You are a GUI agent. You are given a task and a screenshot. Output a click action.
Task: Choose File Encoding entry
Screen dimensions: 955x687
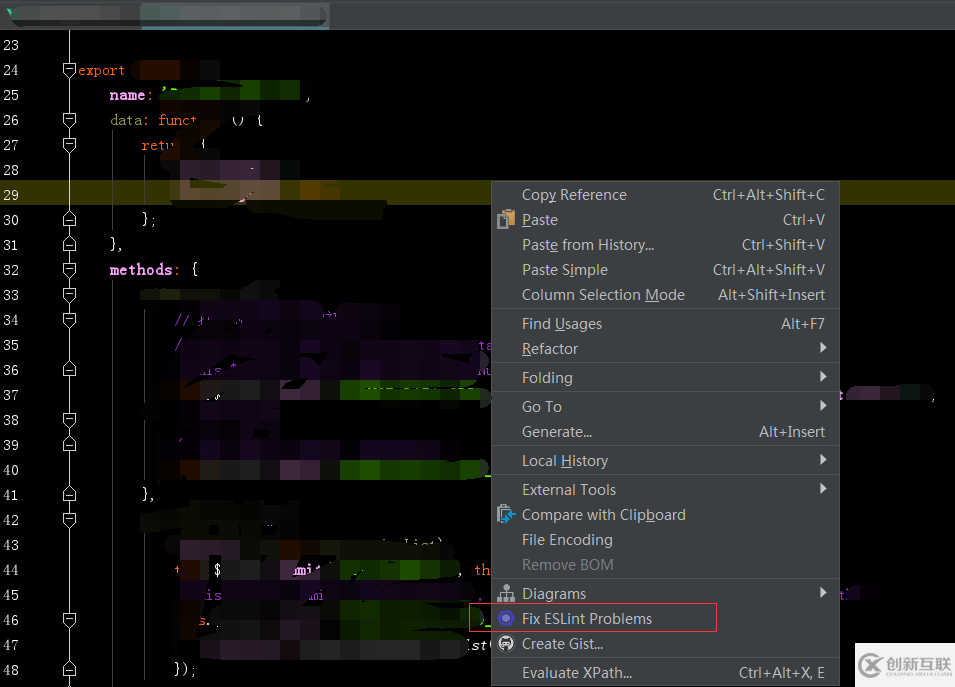[x=665, y=540]
